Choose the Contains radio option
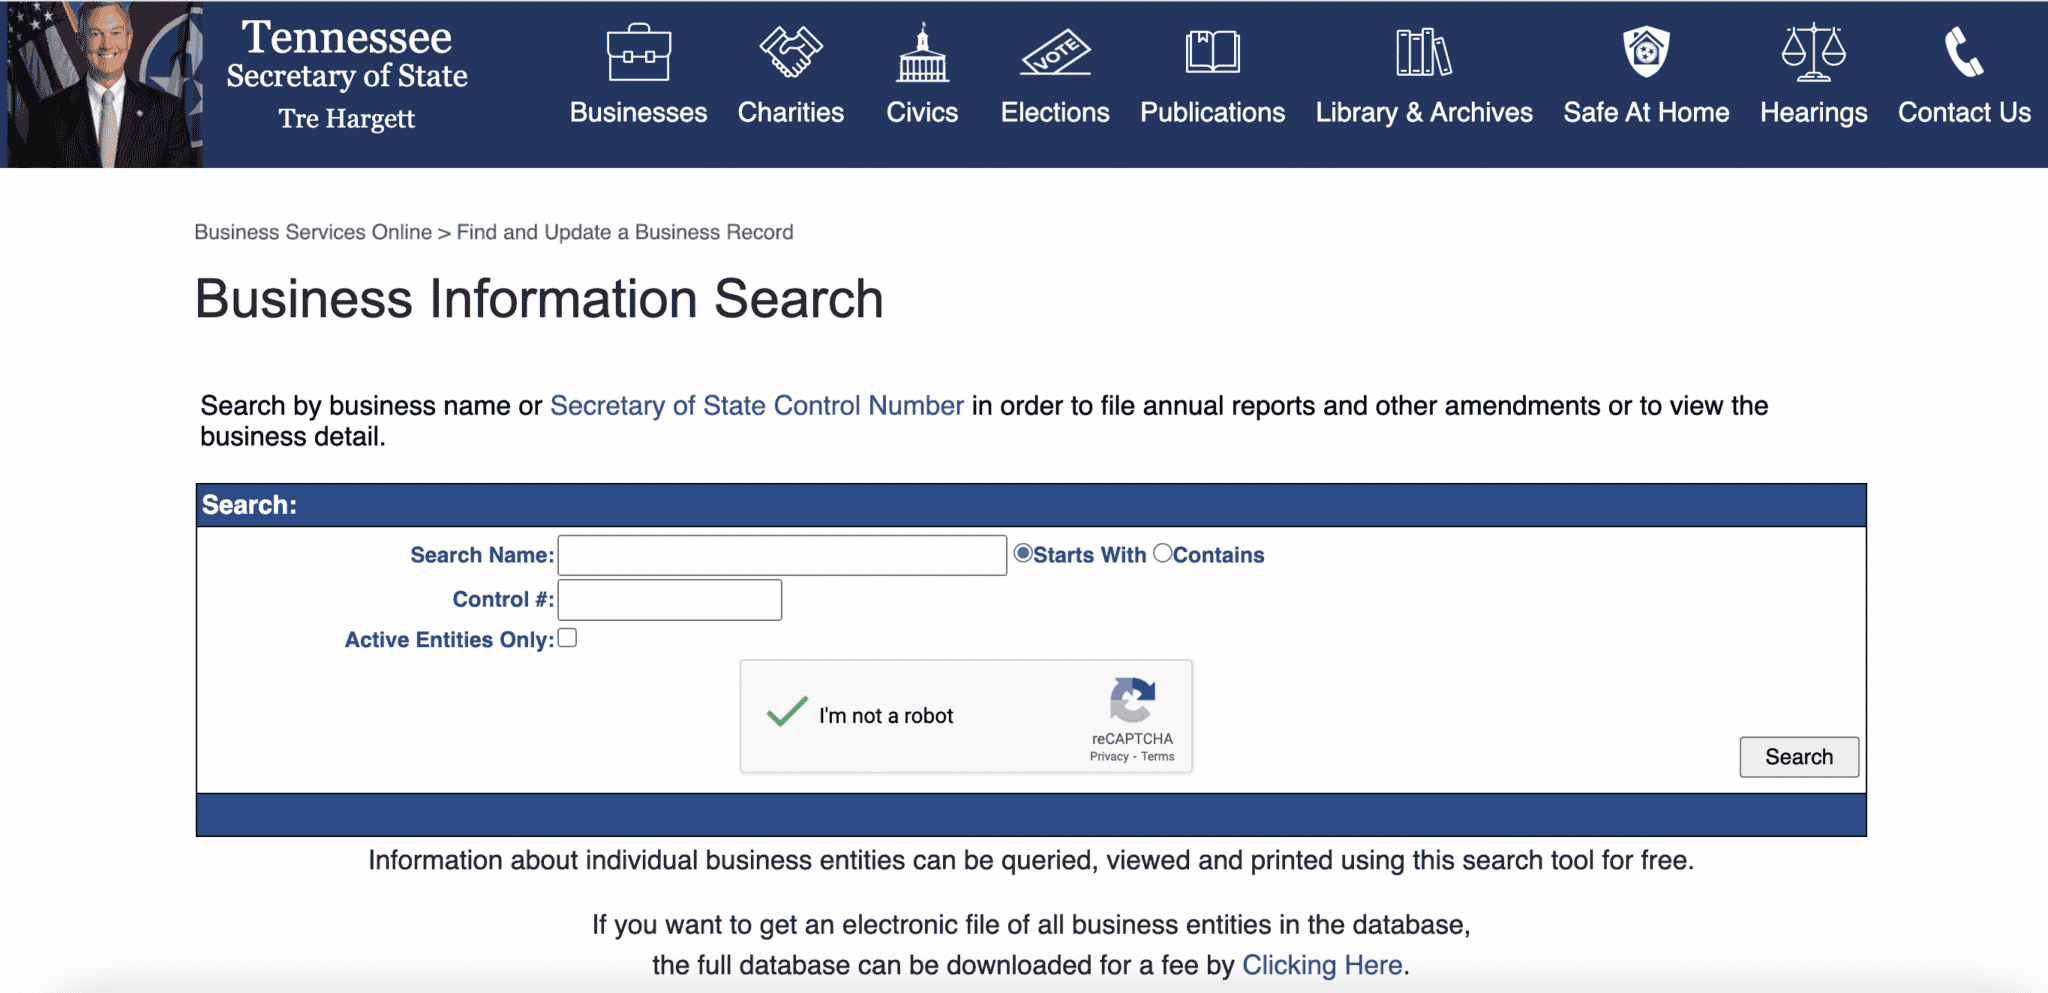 (x=1162, y=554)
